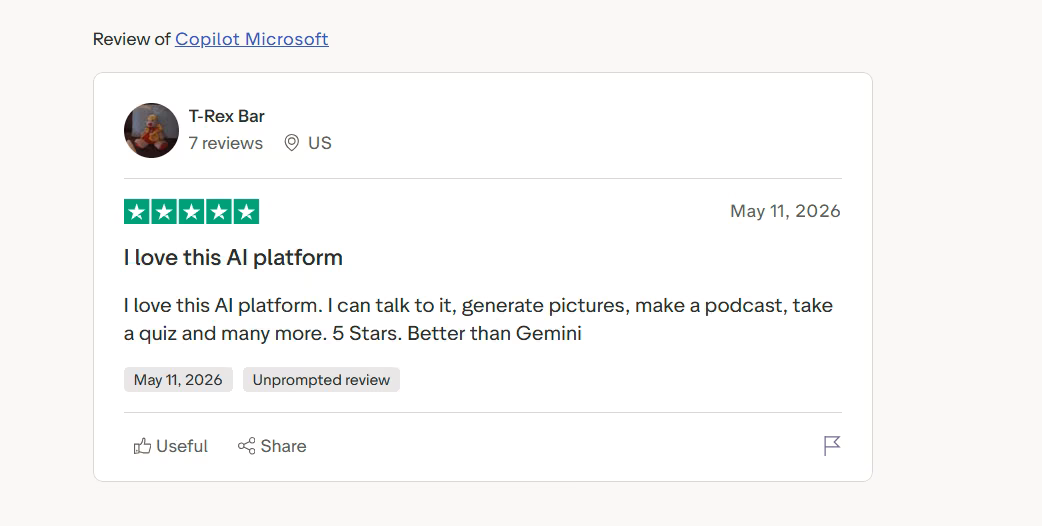
Task: Mark the review as Useful
Action: click(171, 446)
